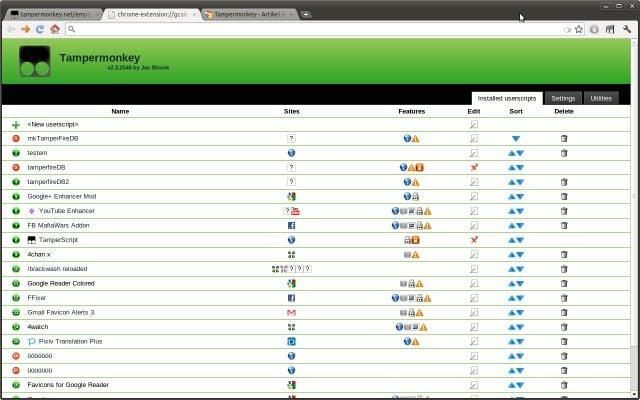640x400 pixels.
Task: Edit the Google+ Enhancer Mod script
Action: point(473,197)
